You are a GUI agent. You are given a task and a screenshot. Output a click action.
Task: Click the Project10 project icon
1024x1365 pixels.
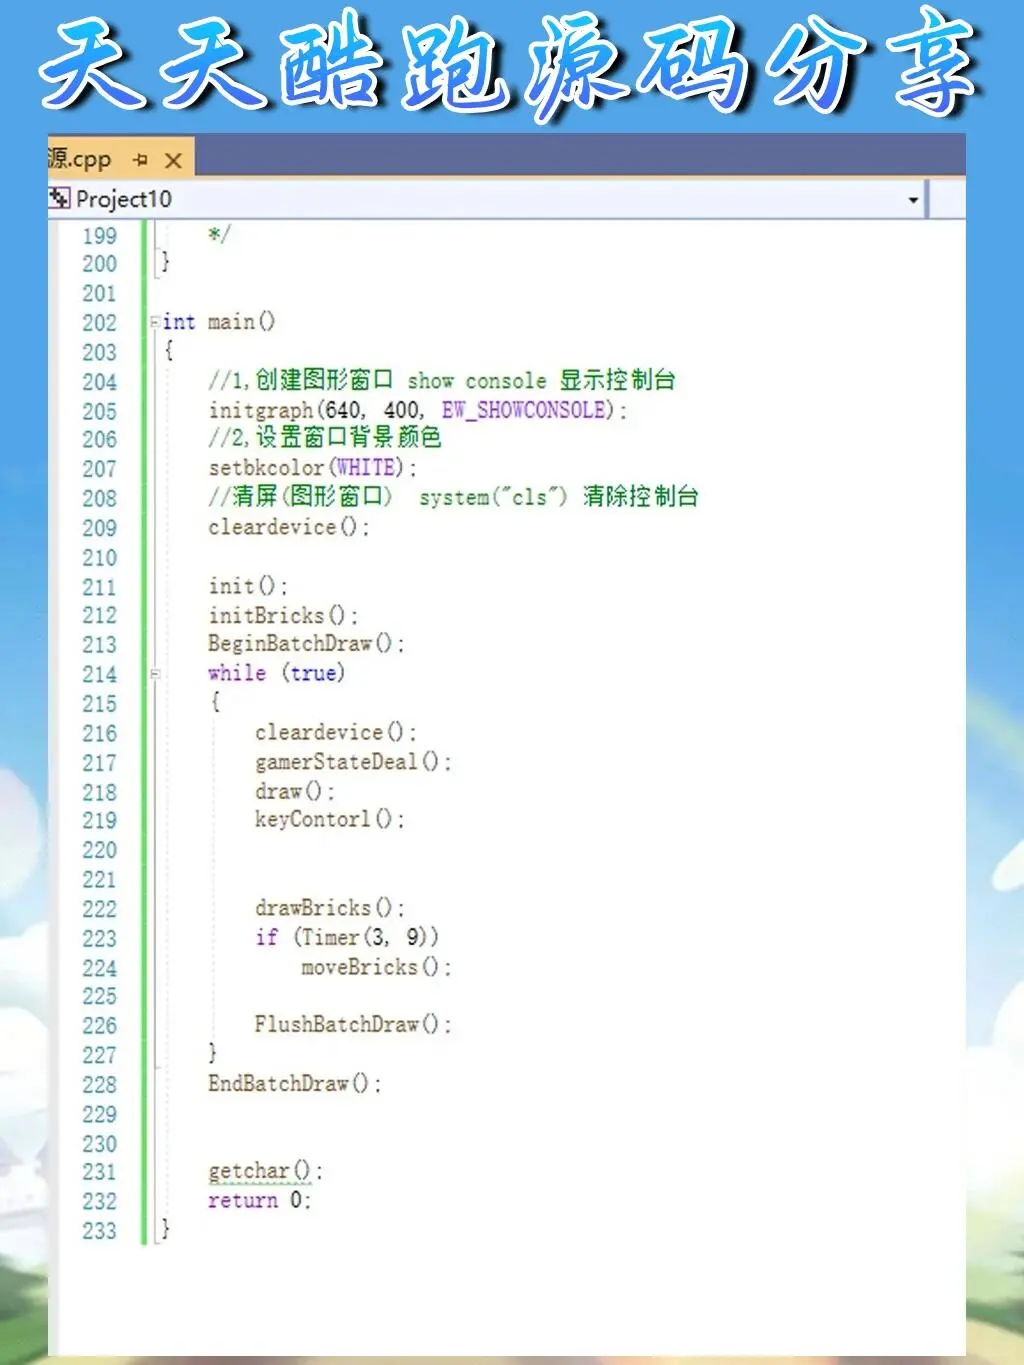tap(59, 199)
